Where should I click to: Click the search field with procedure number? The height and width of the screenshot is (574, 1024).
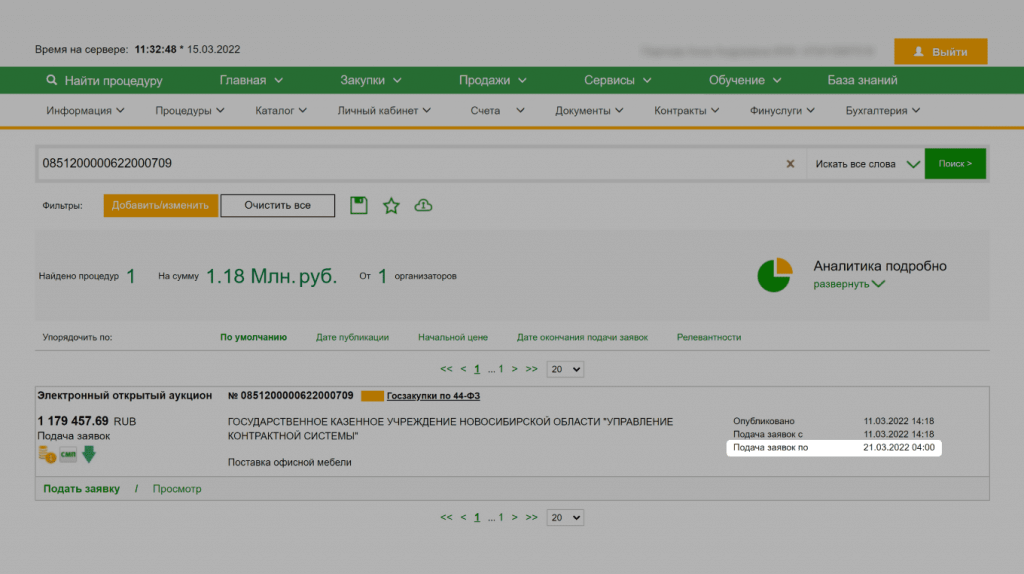coord(400,163)
